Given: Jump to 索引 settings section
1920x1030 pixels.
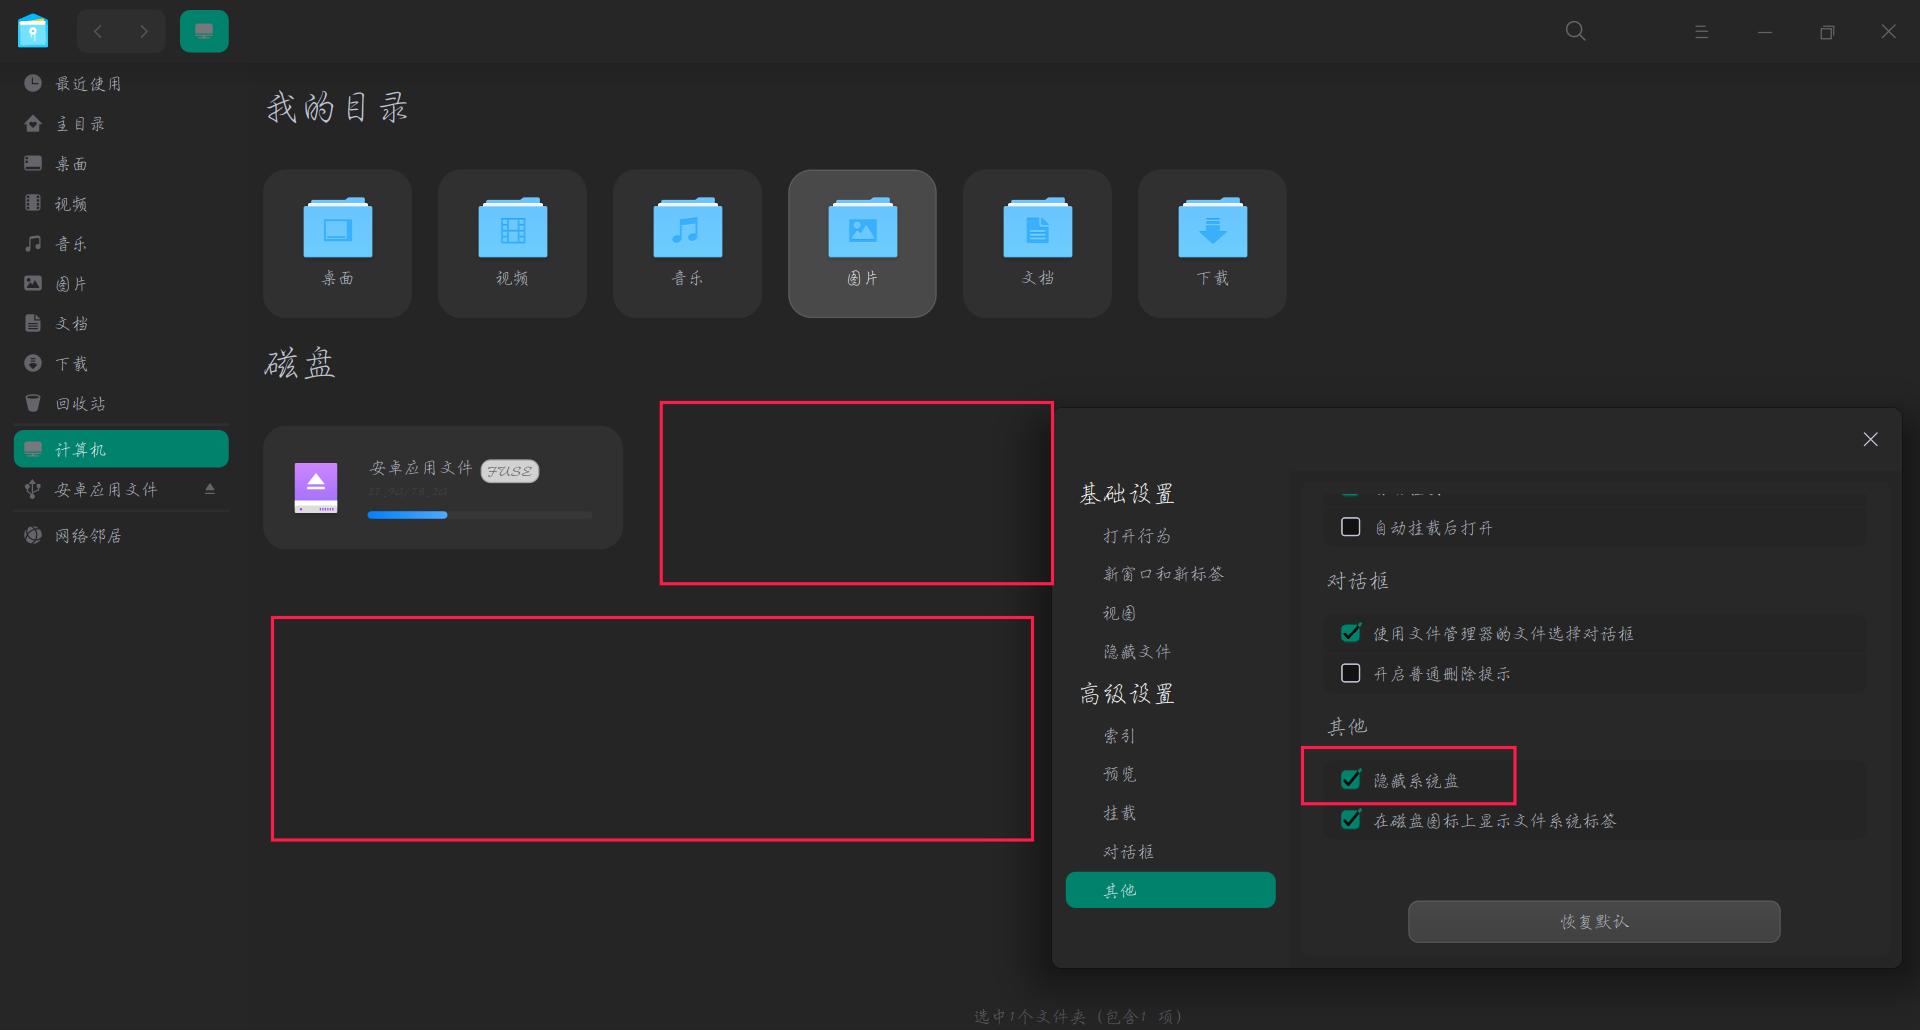Looking at the screenshot, I should point(1120,736).
